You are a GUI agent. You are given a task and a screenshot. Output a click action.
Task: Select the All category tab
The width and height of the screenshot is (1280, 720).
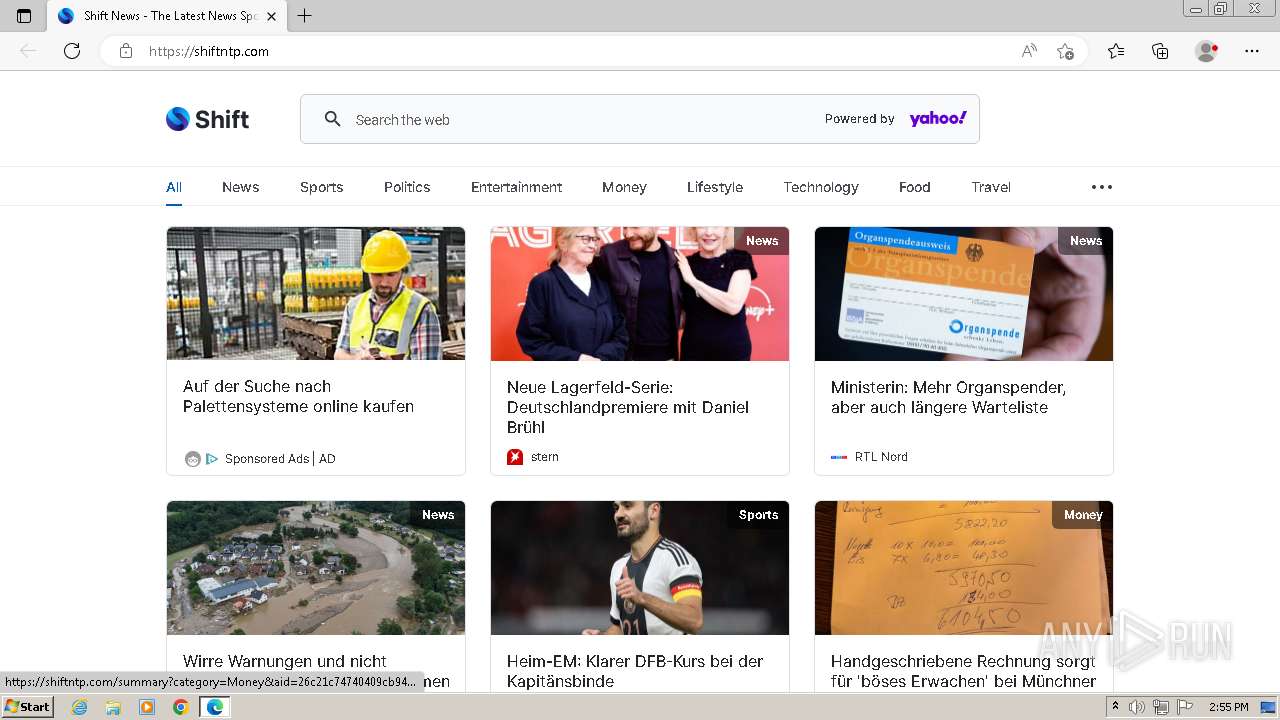(174, 187)
